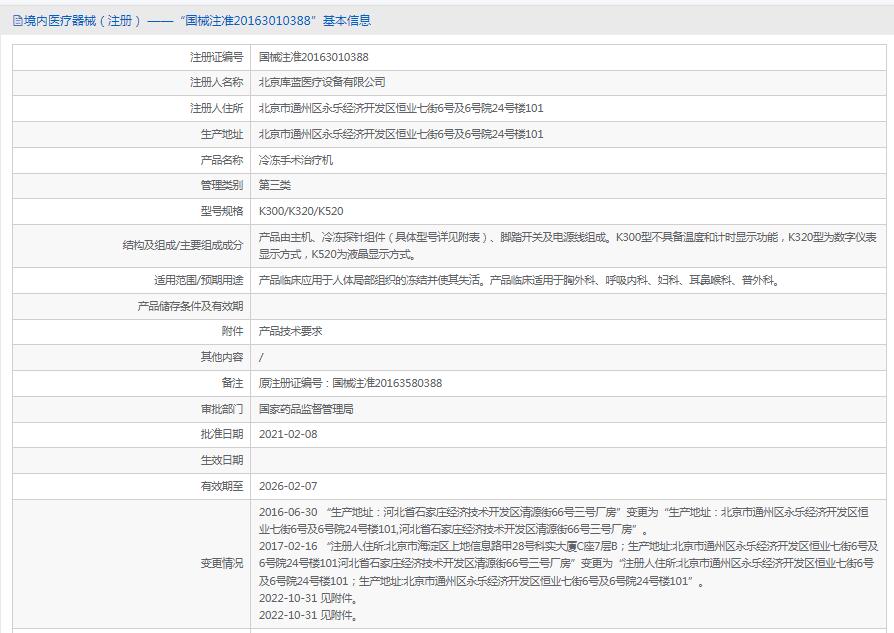Image resolution: width=894 pixels, height=633 pixels.
Task: Click the label '审批部门'
Action: coord(222,409)
